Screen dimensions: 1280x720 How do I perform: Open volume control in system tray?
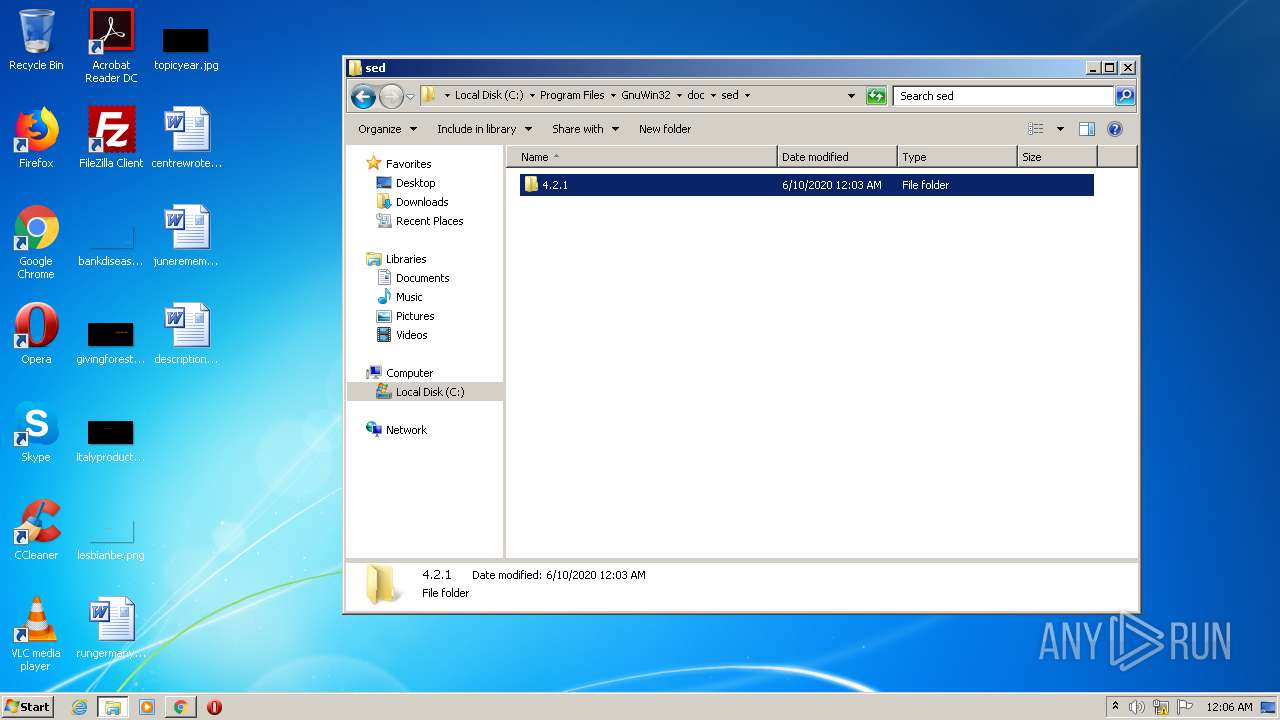pyautogui.click(x=1137, y=707)
